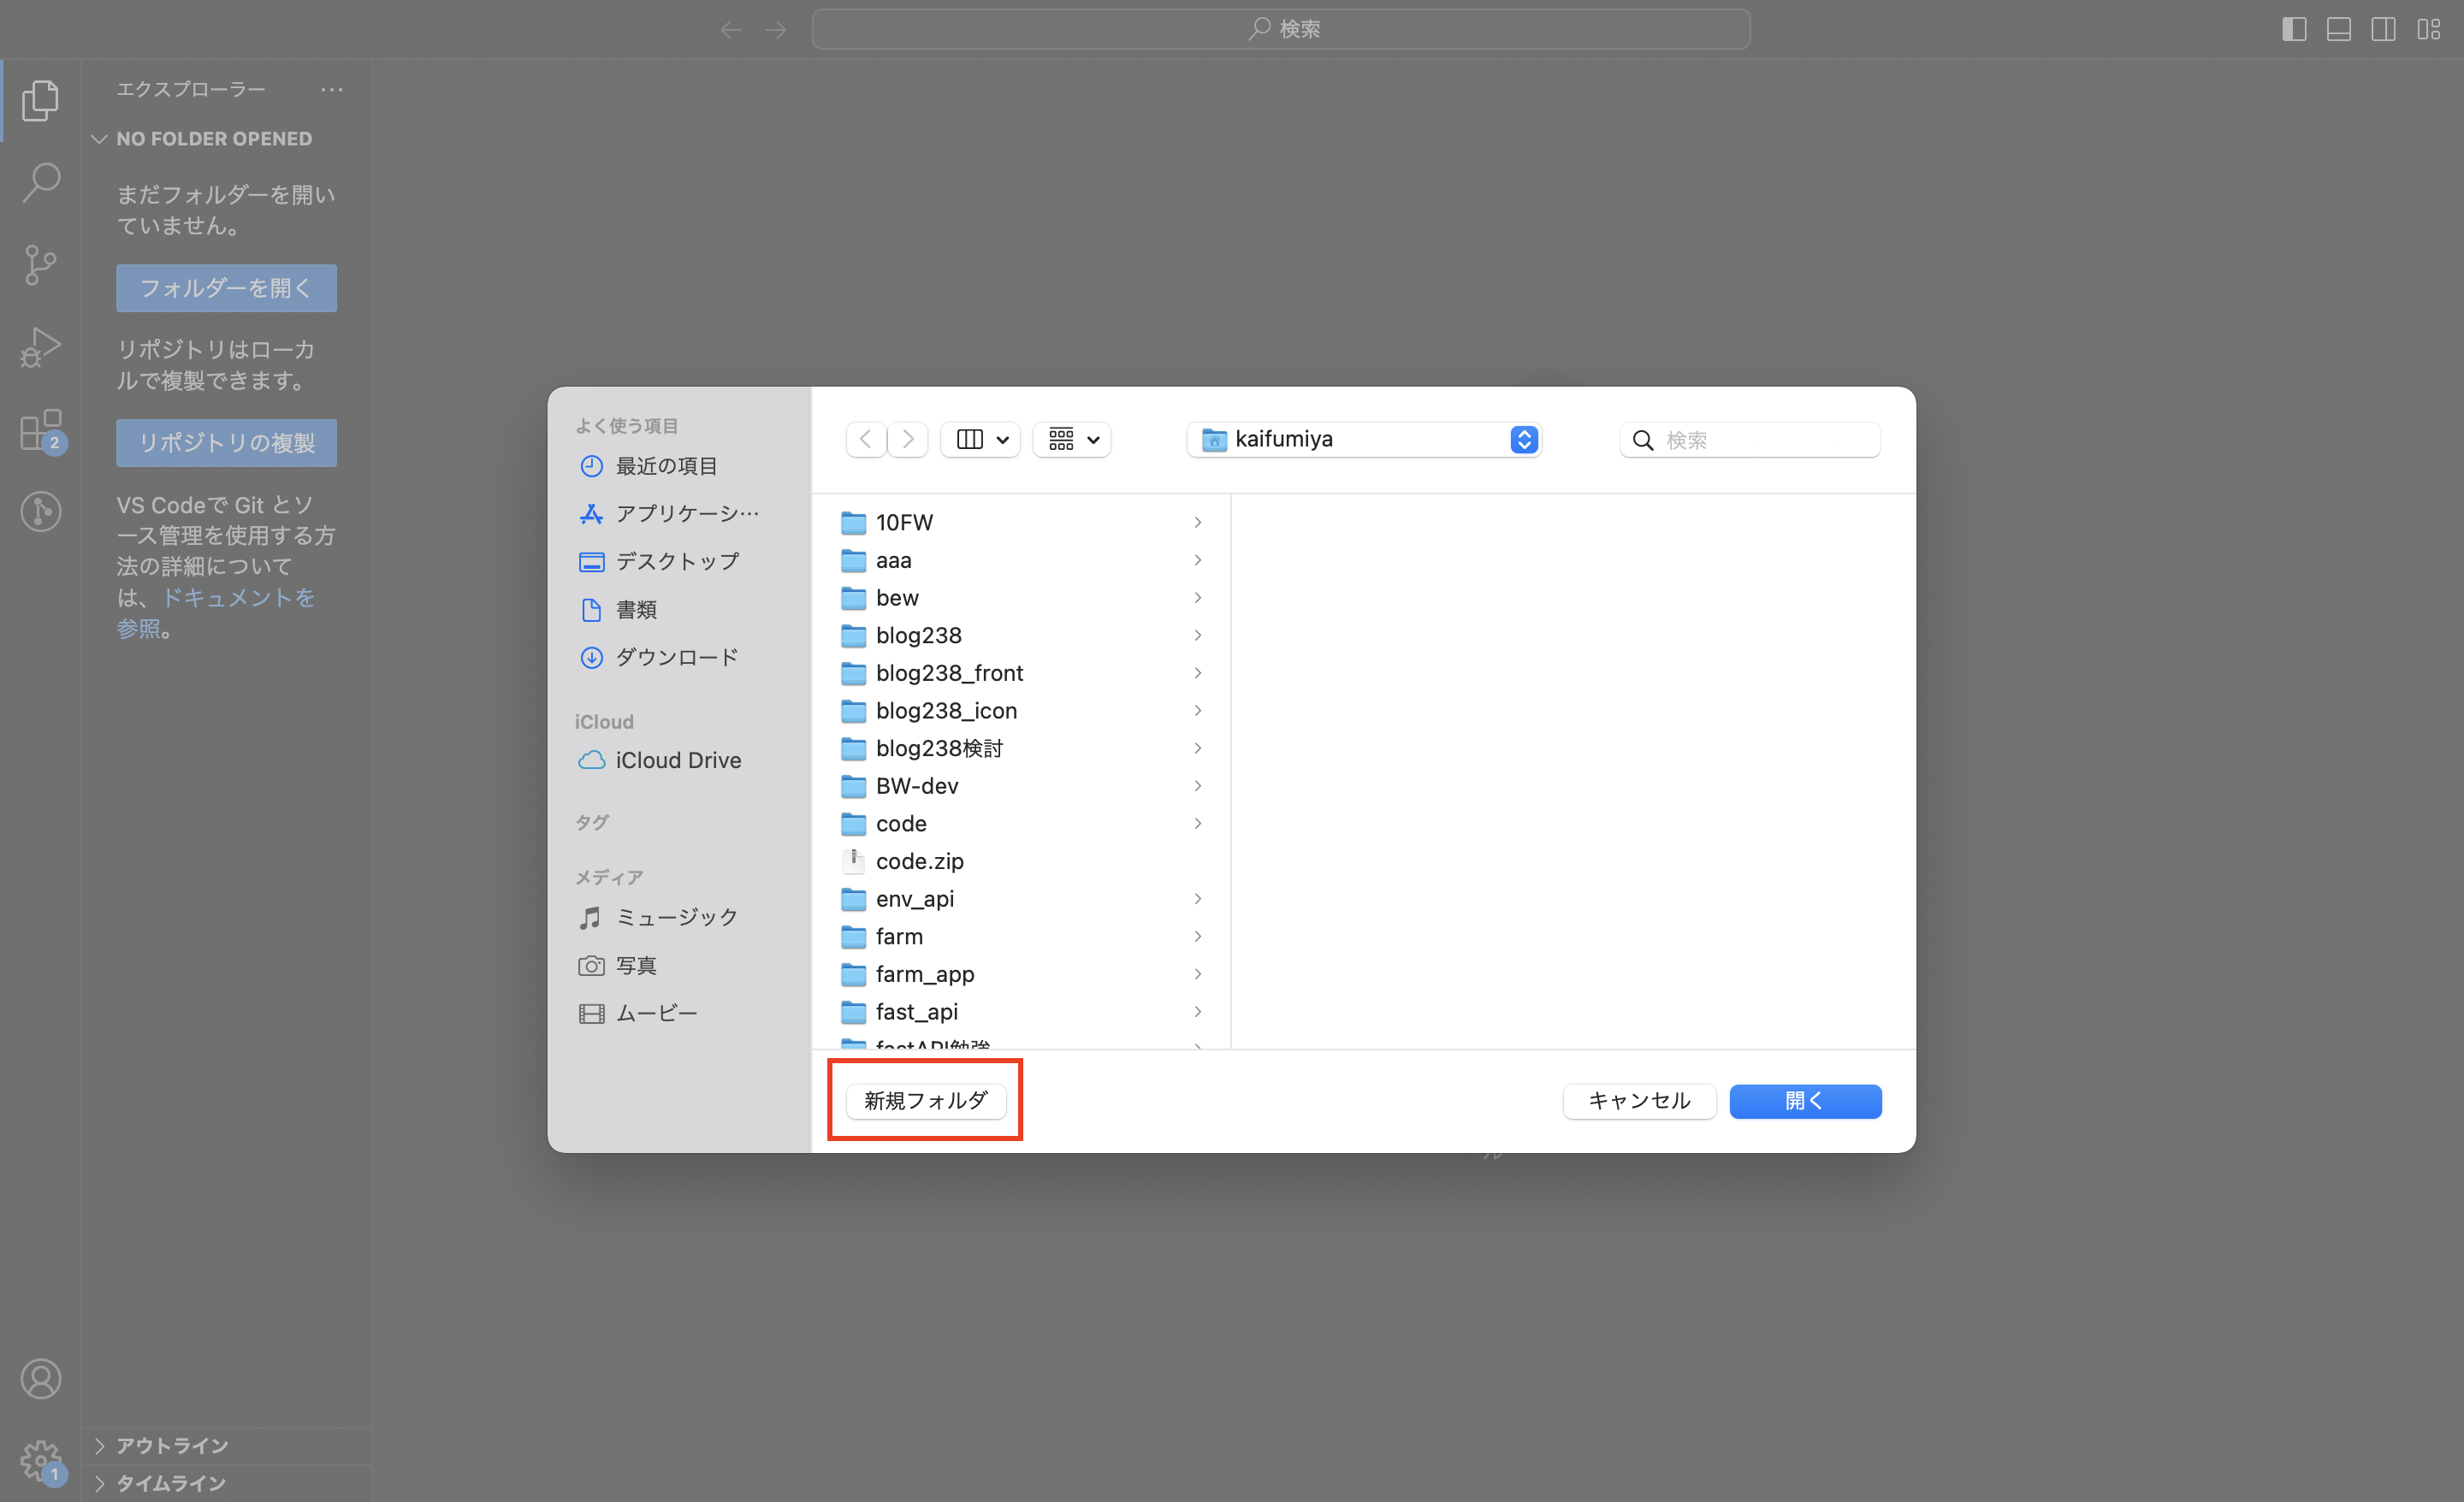This screenshot has width=2464, height=1502.
Task: Go back with the VS Code back arrow
Action: pyautogui.click(x=731, y=30)
